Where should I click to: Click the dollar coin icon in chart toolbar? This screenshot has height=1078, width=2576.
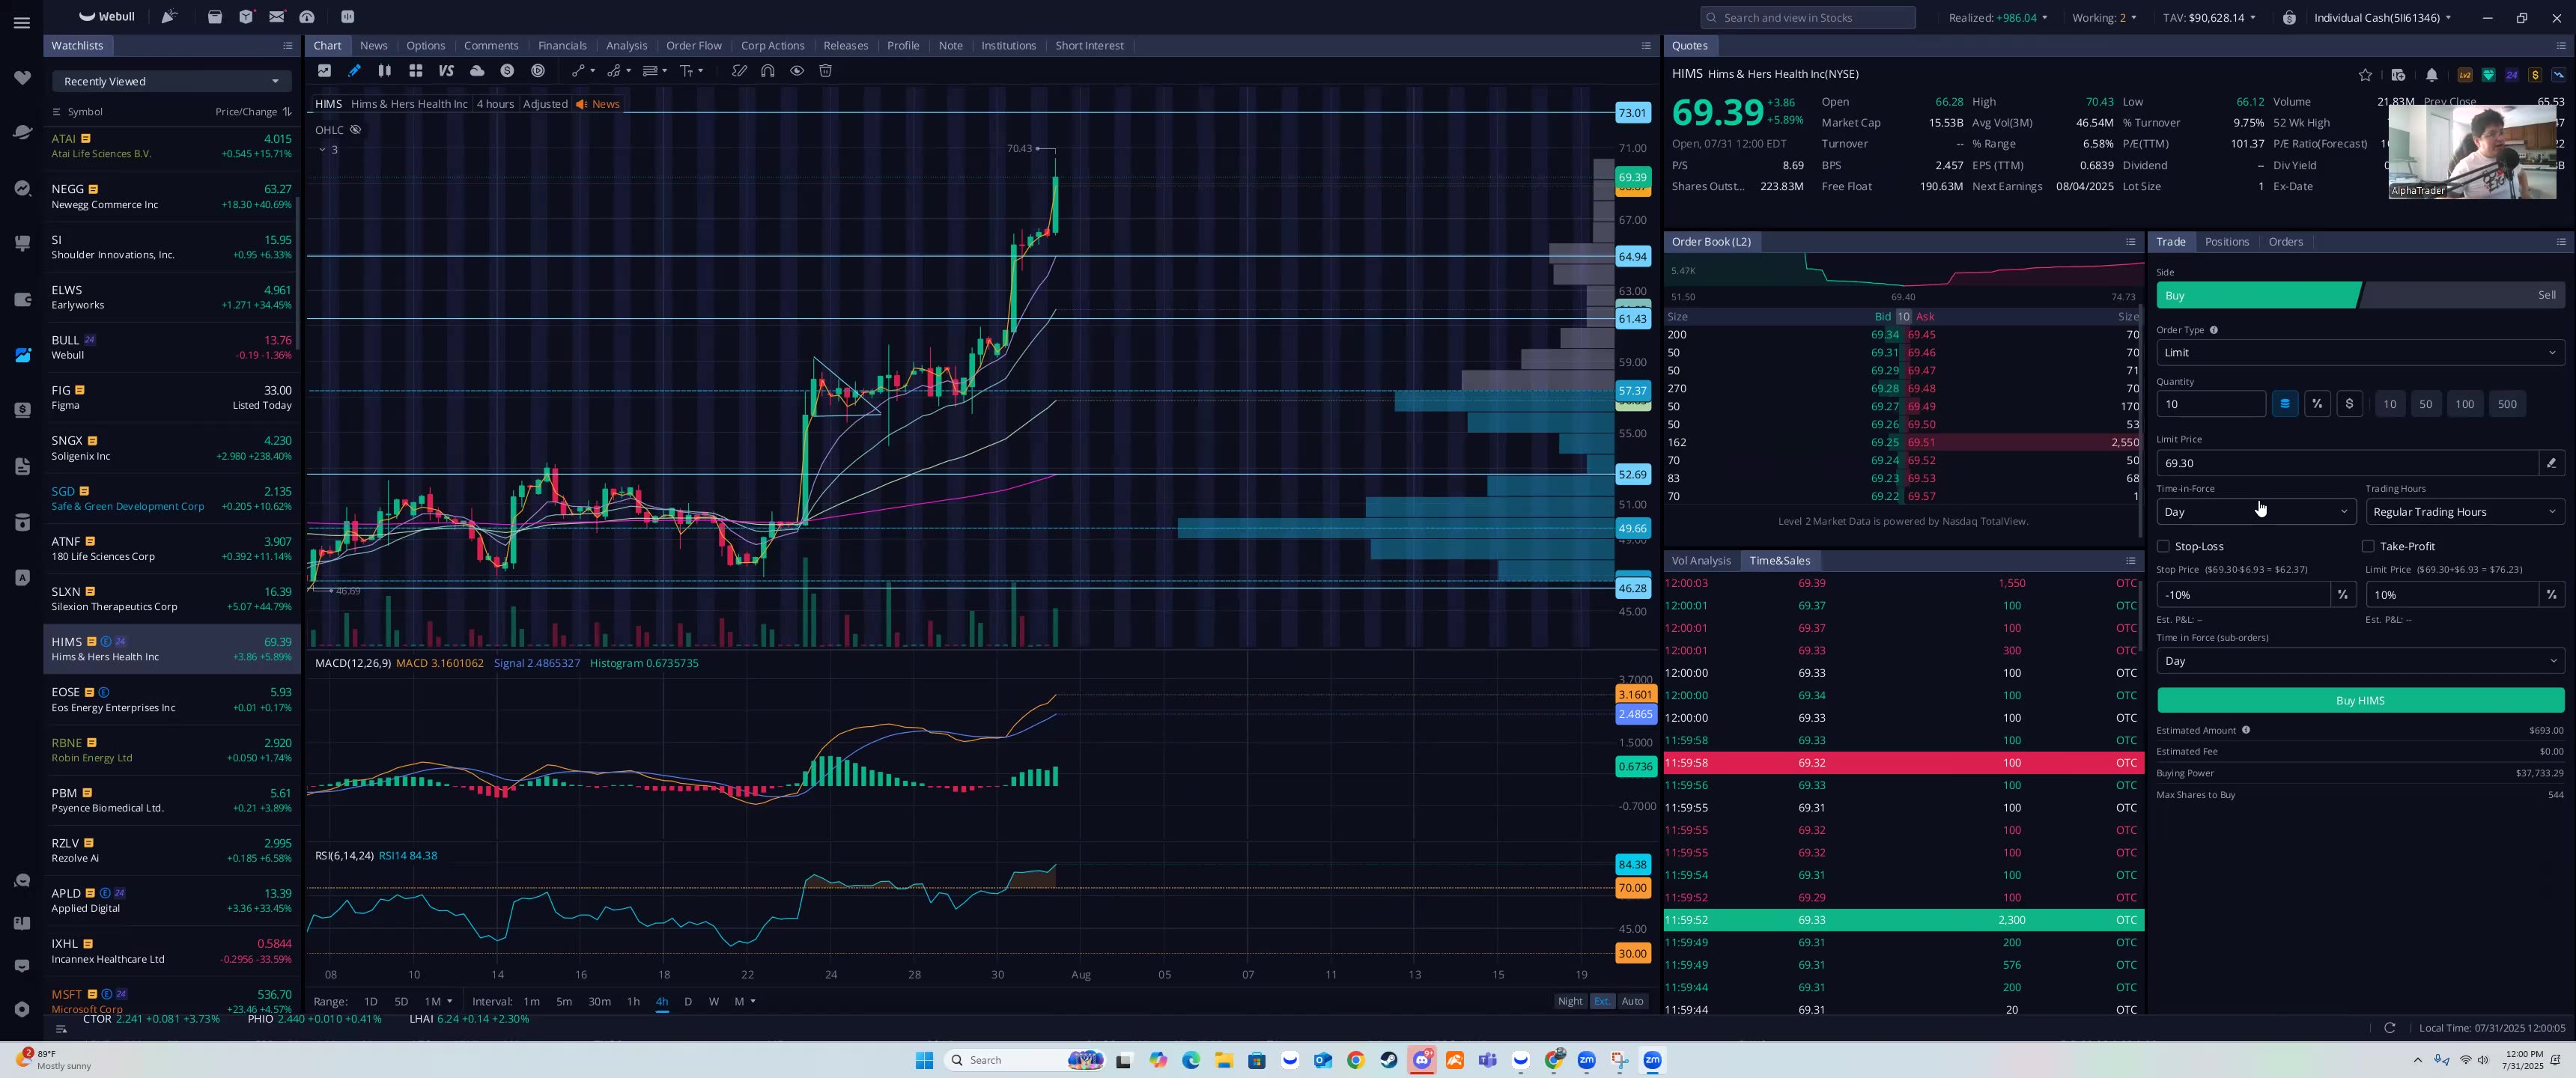click(x=507, y=71)
